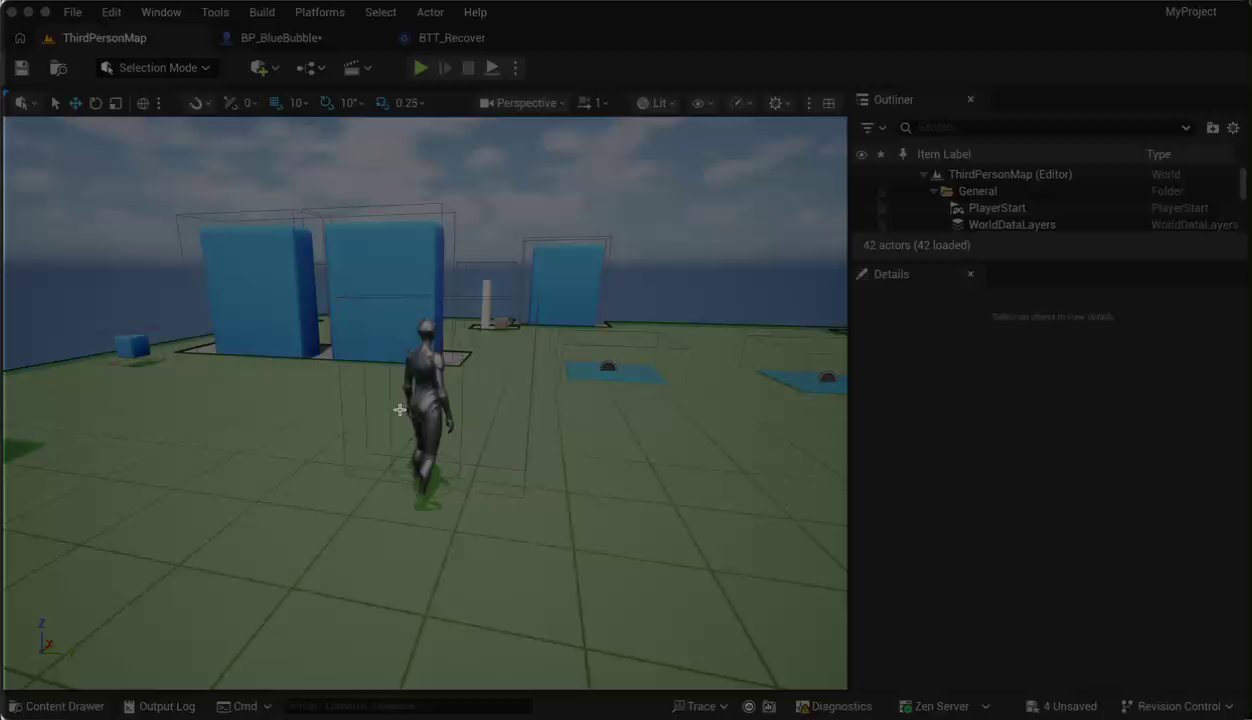This screenshot has height=720, width=1252.
Task: Click the Outliner pin column header
Action: pos(903,155)
